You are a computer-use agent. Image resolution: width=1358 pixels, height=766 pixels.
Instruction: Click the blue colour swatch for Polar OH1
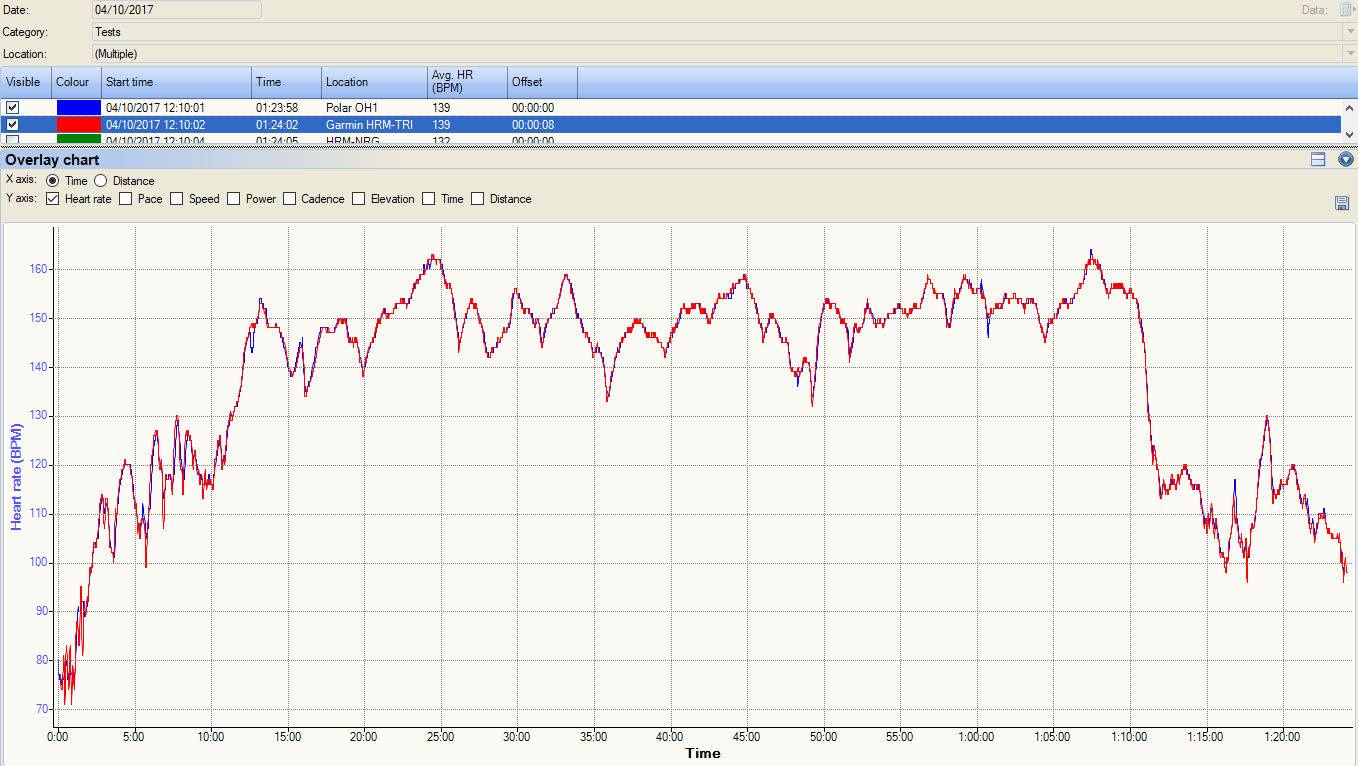[78, 107]
